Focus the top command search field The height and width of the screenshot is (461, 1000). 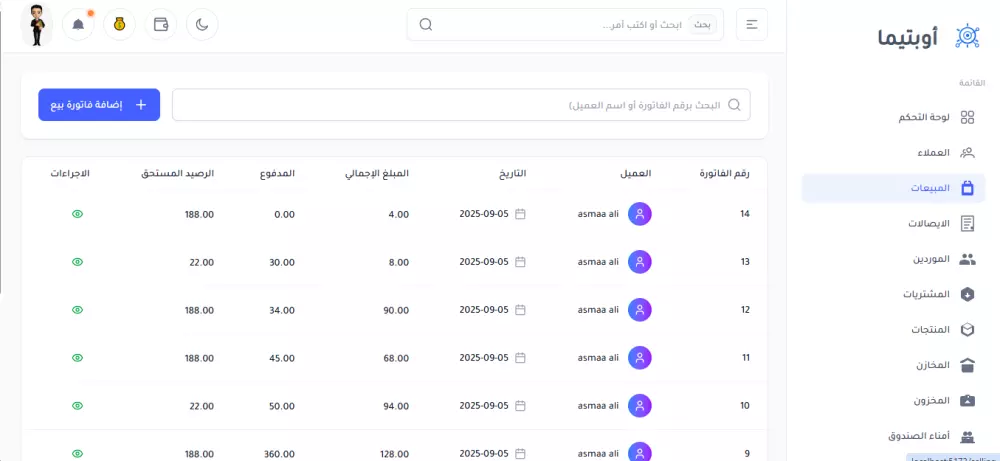click(565, 24)
